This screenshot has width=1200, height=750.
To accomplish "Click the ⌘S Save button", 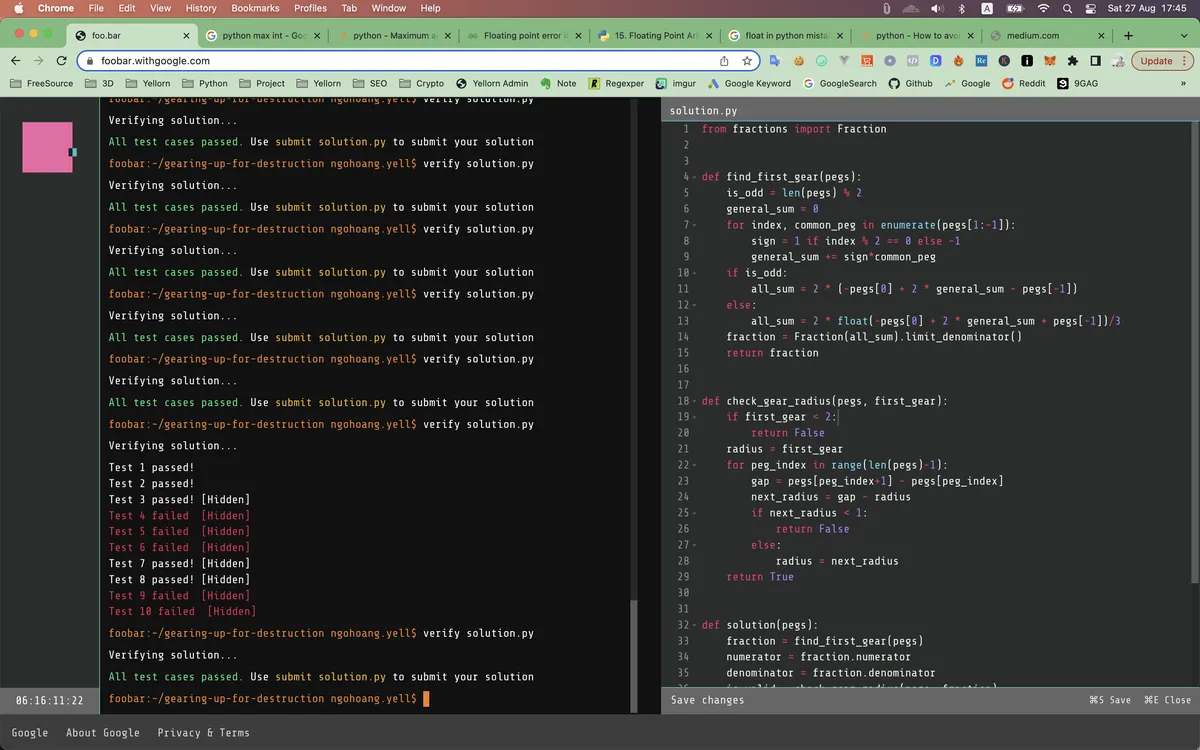I will click(x=1109, y=700).
